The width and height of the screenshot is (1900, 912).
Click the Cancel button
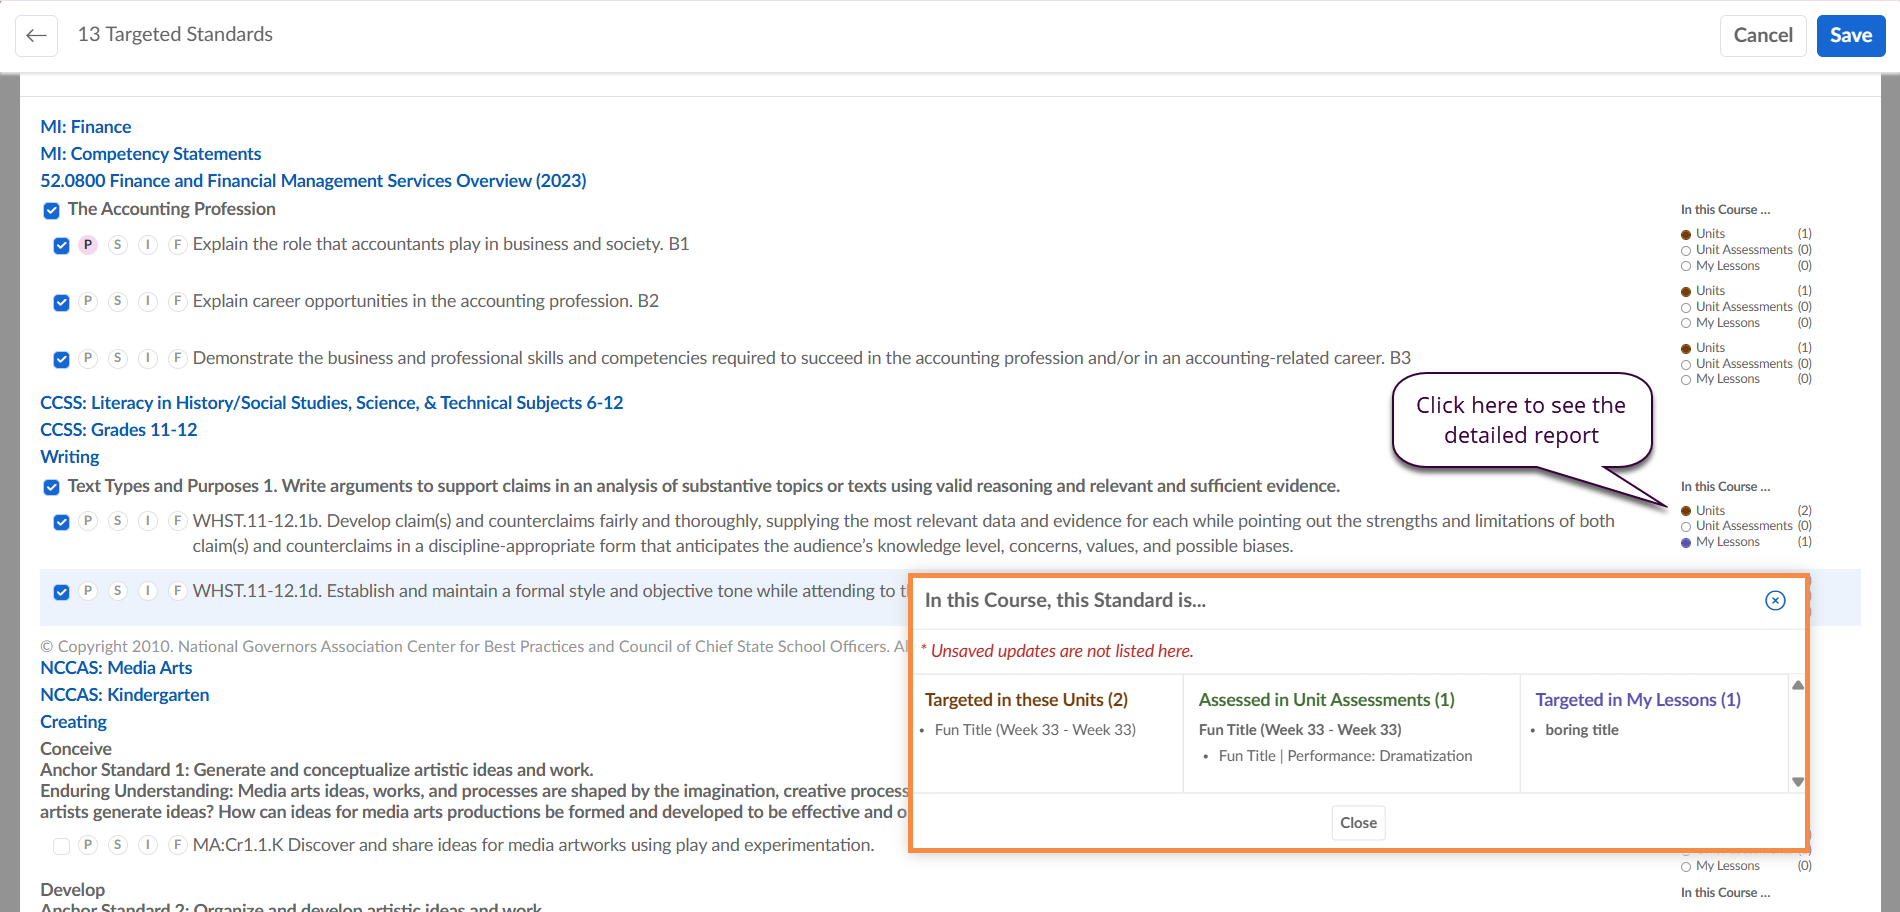(x=1762, y=35)
